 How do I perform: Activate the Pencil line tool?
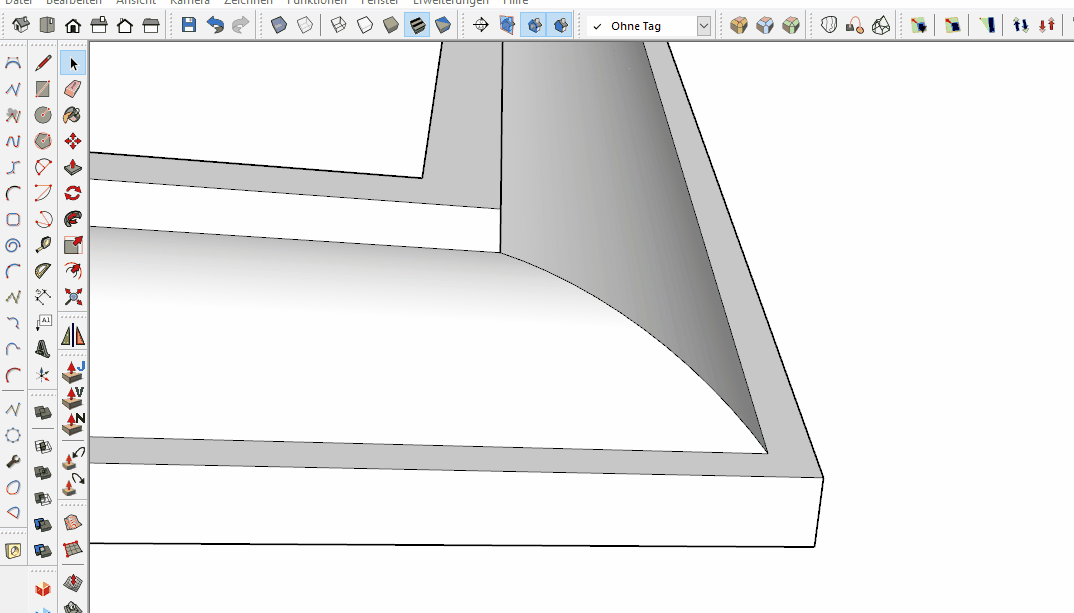pos(43,64)
